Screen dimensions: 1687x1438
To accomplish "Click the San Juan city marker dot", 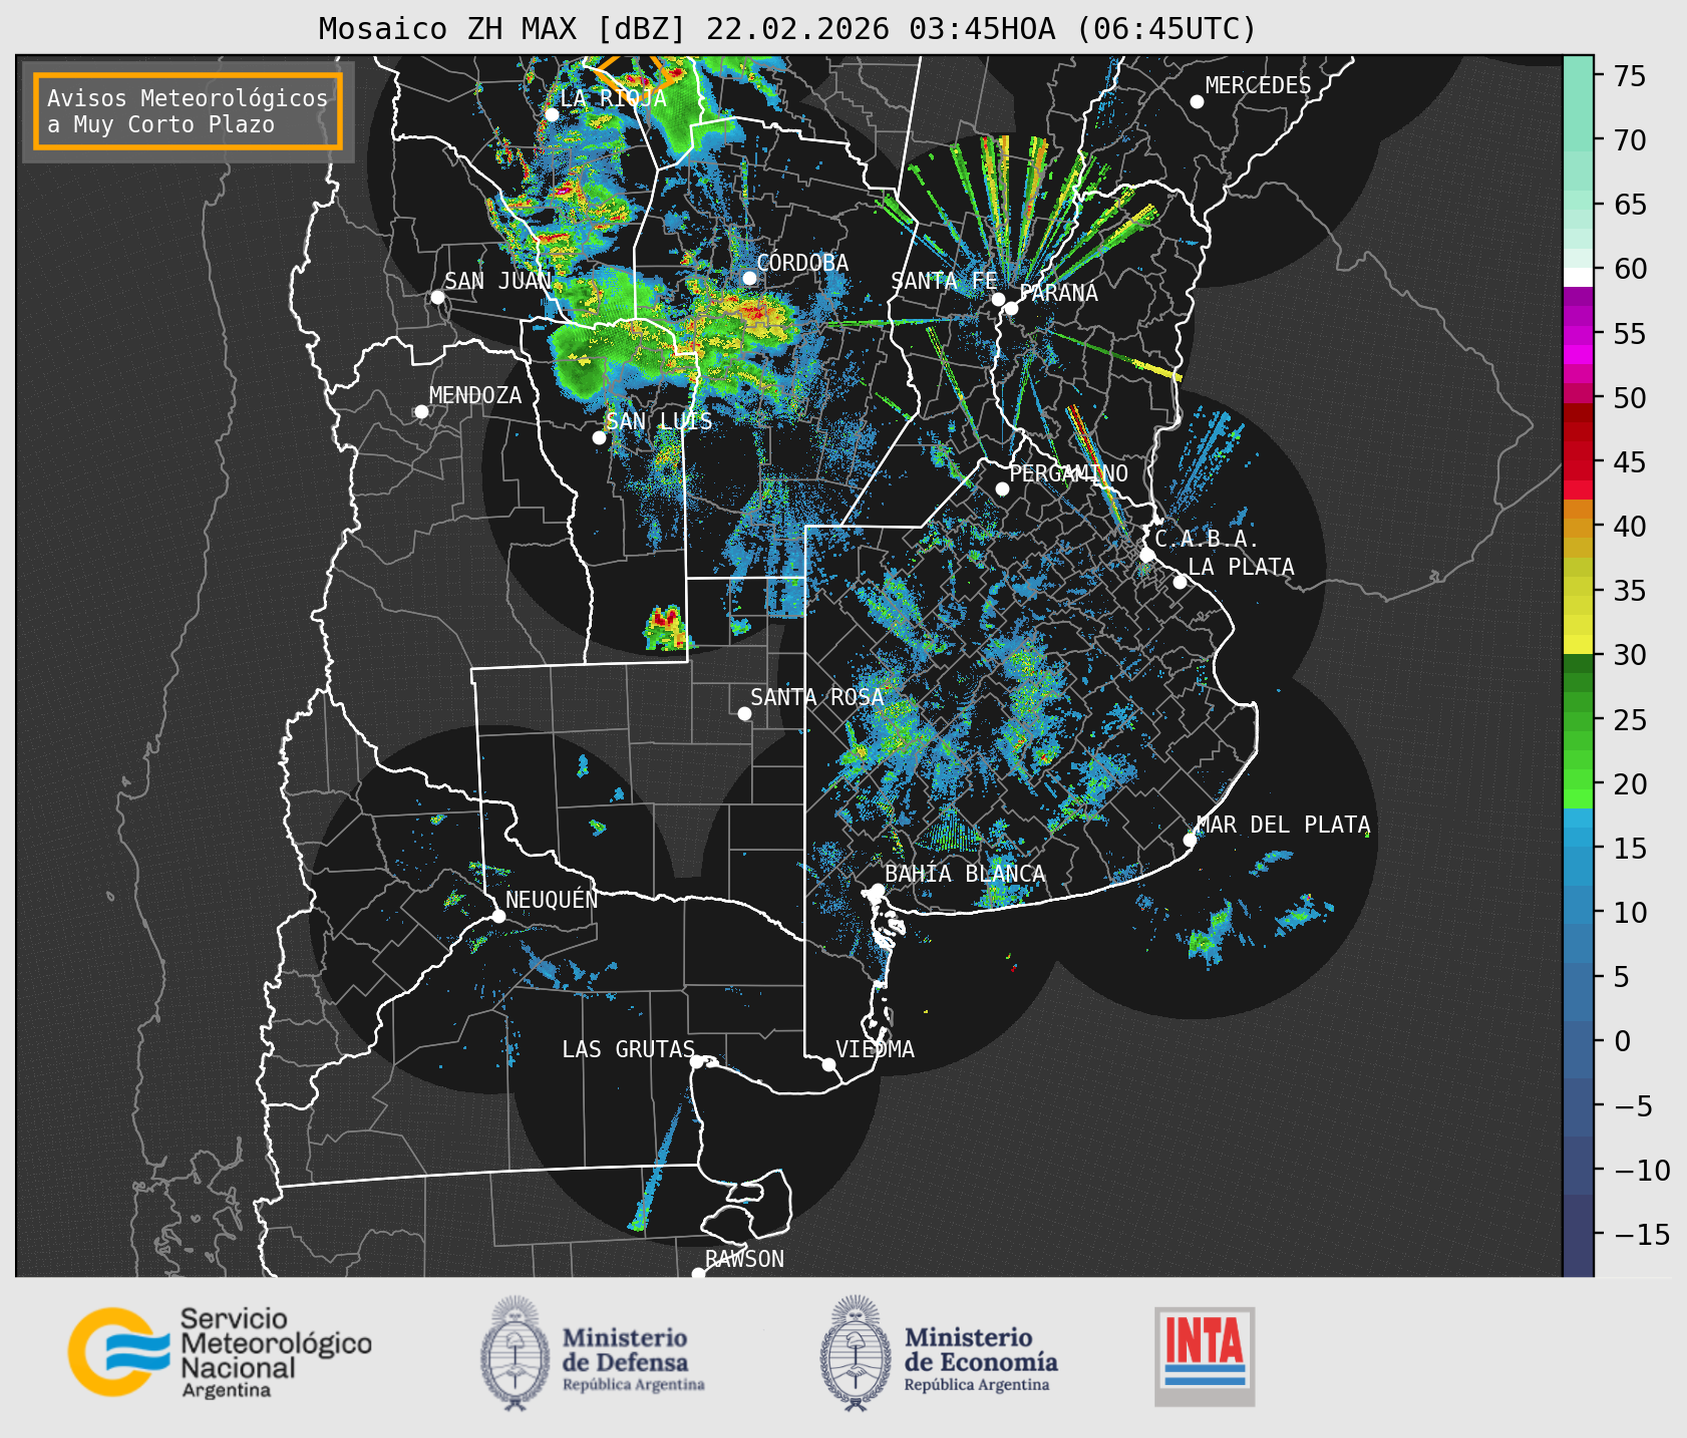I will click(x=437, y=297).
